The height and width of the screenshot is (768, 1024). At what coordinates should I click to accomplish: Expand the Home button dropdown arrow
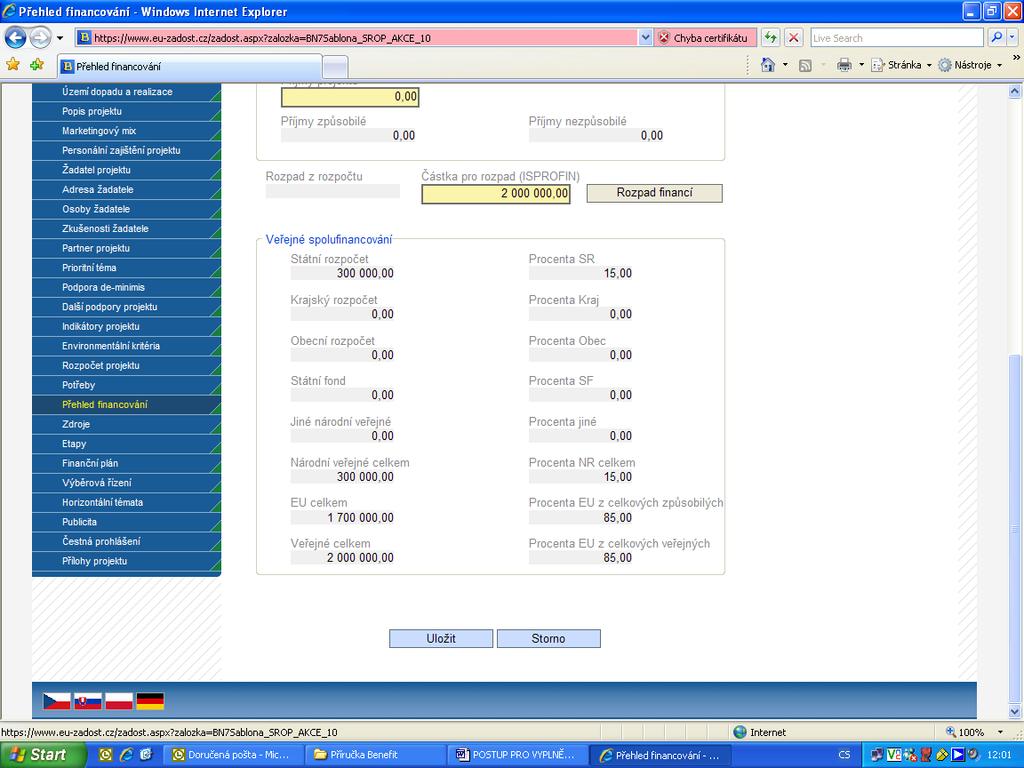tap(785, 65)
